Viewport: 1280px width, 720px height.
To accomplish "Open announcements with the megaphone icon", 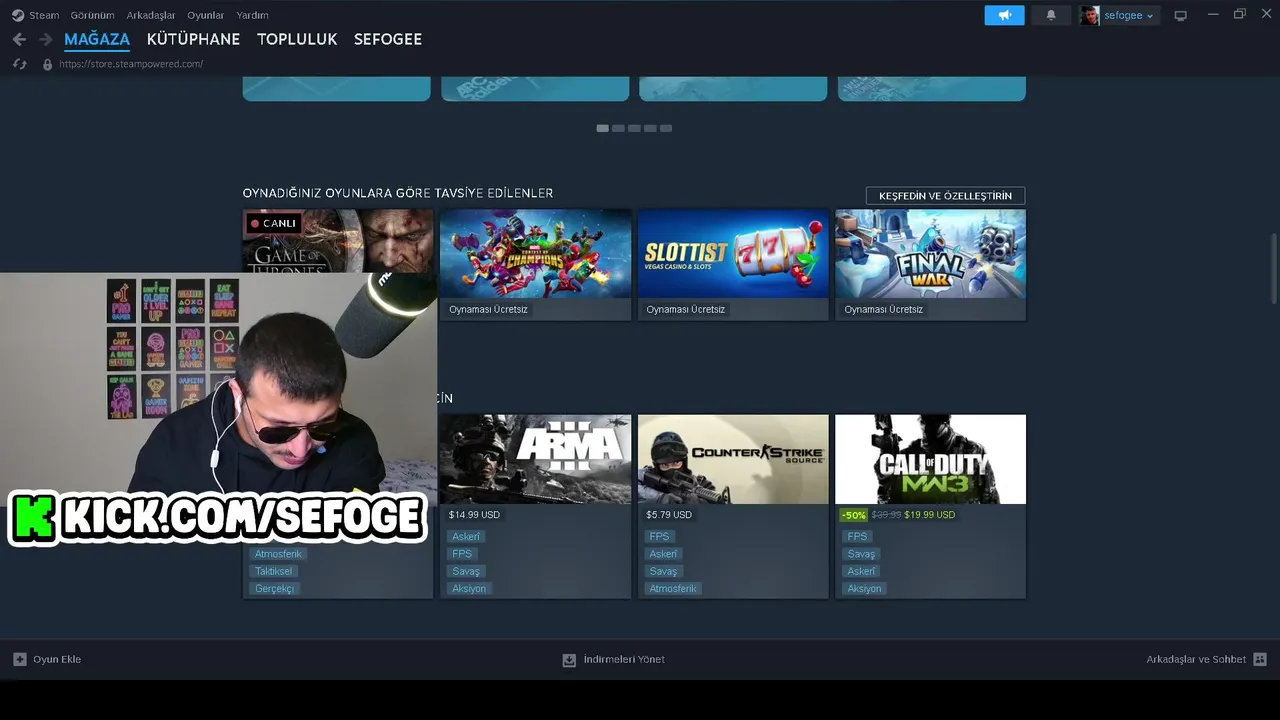I will point(1004,15).
